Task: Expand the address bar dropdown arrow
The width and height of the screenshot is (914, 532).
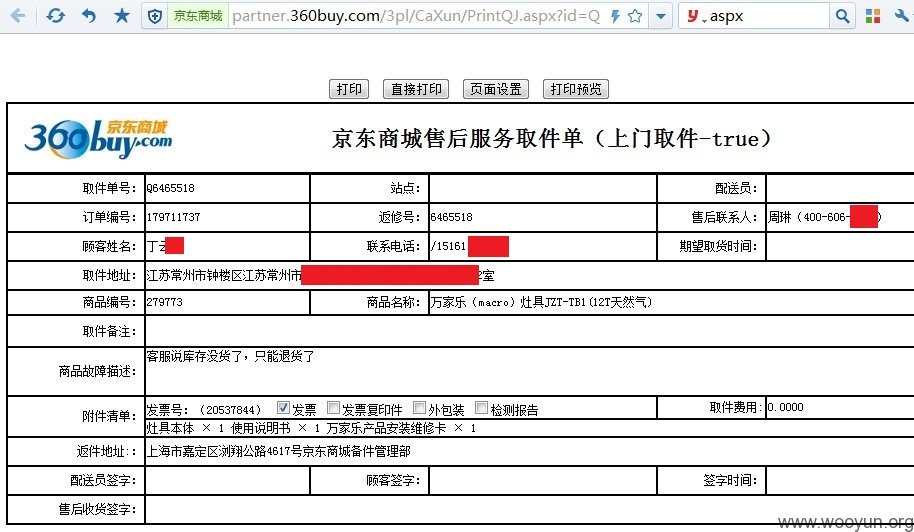Action: tap(660, 16)
